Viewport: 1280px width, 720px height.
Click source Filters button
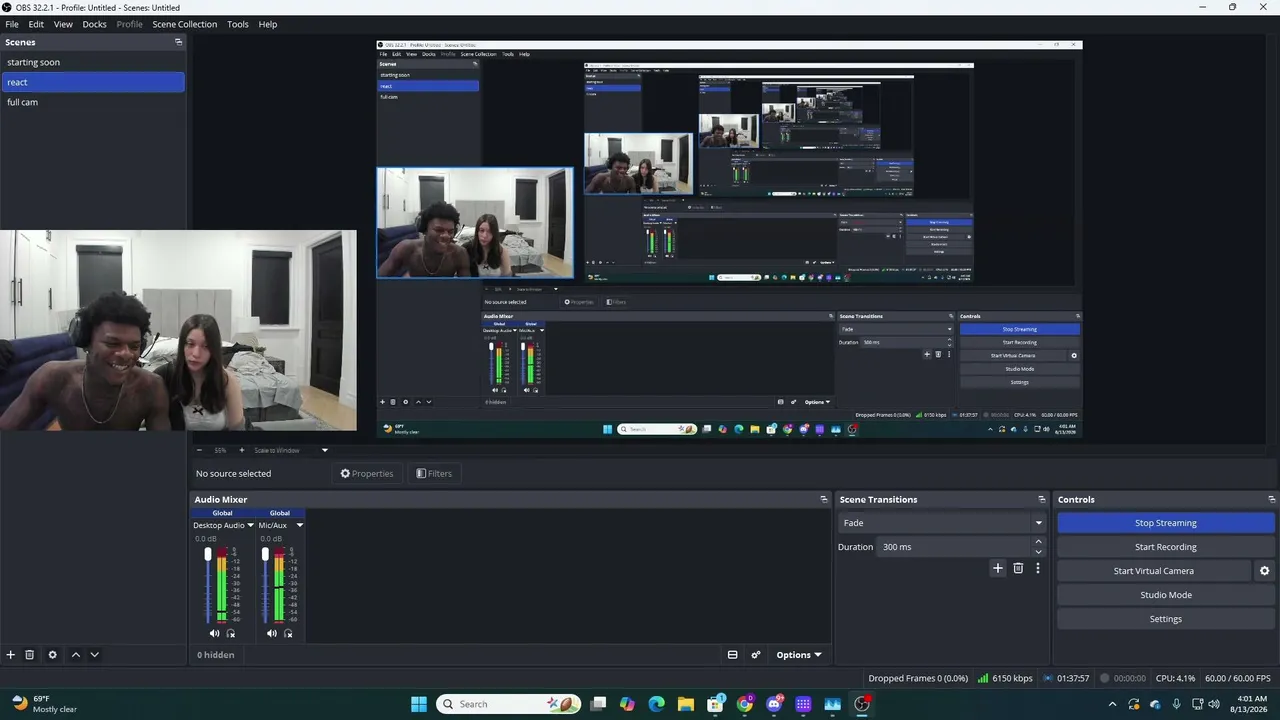(x=435, y=474)
